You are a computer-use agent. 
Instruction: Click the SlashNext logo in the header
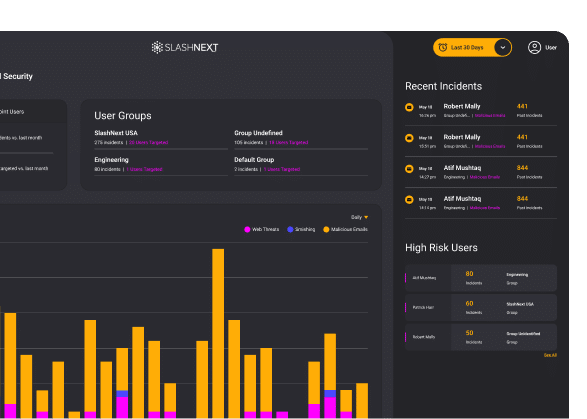pos(185,48)
